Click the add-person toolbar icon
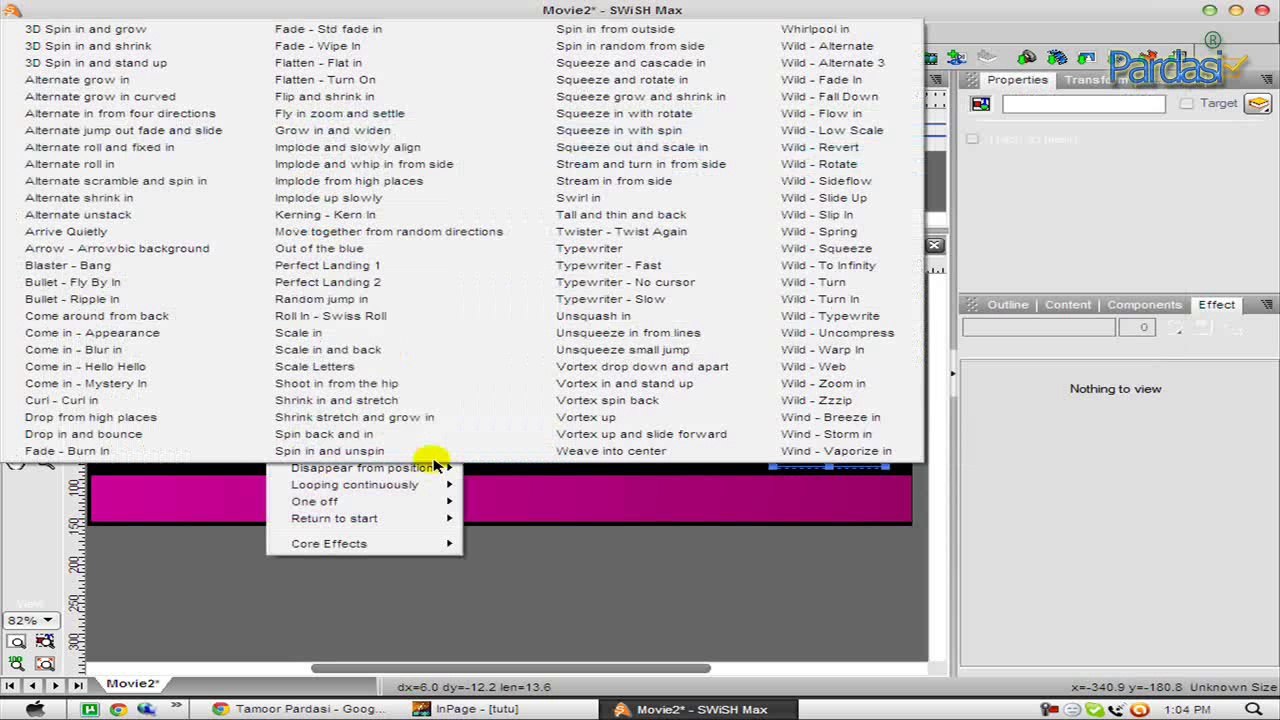This screenshot has height=720, width=1280. [x=957, y=58]
